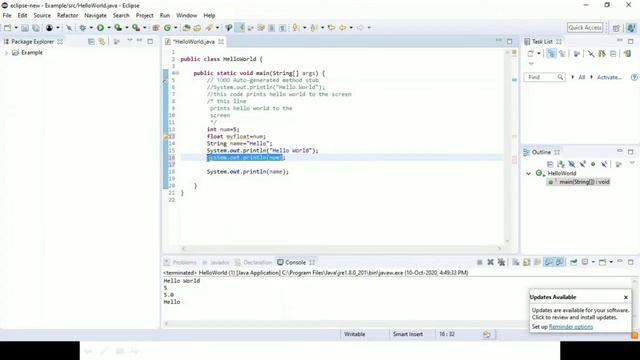Click the Open Type toolbar icon
The image size is (640, 360).
coord(187,28)
